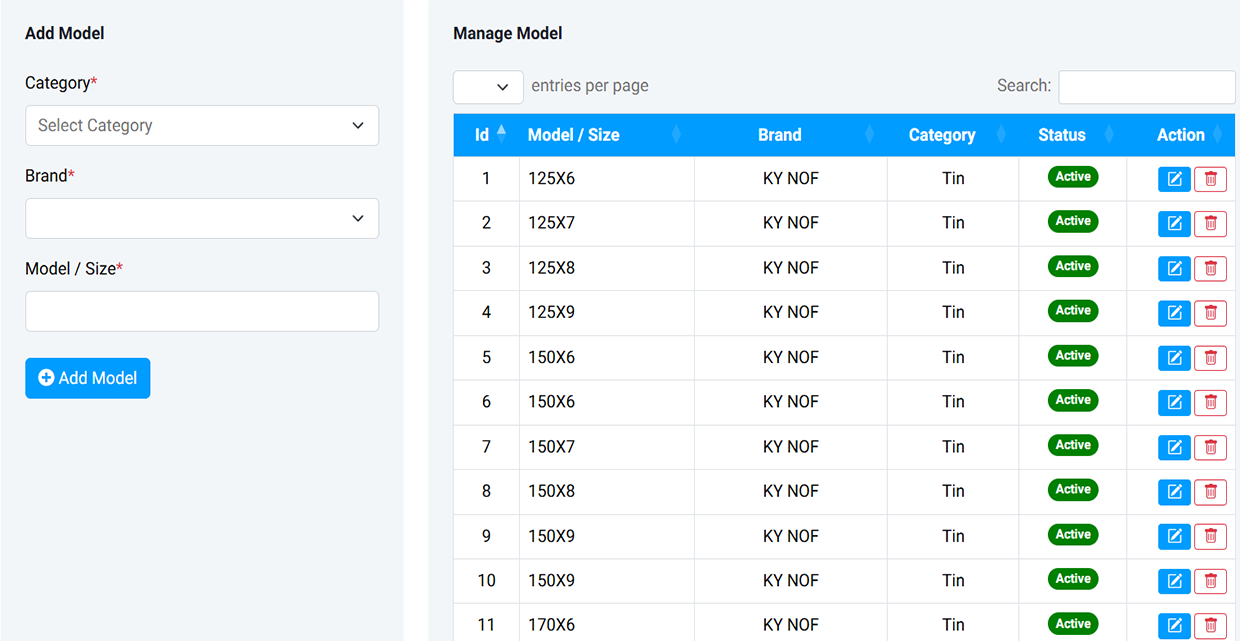Click into the Search box
The height and width of the screenshot is (641, 1240).
click(1147, 87)
